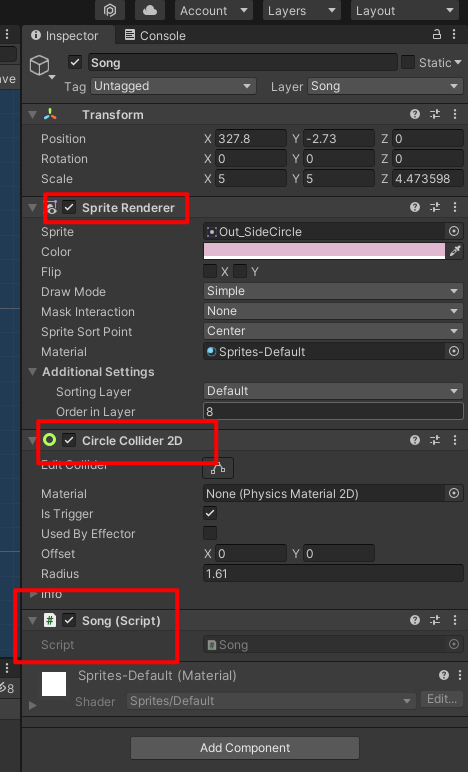
Task: Click the shader Edit button
Action: [441, 700]
